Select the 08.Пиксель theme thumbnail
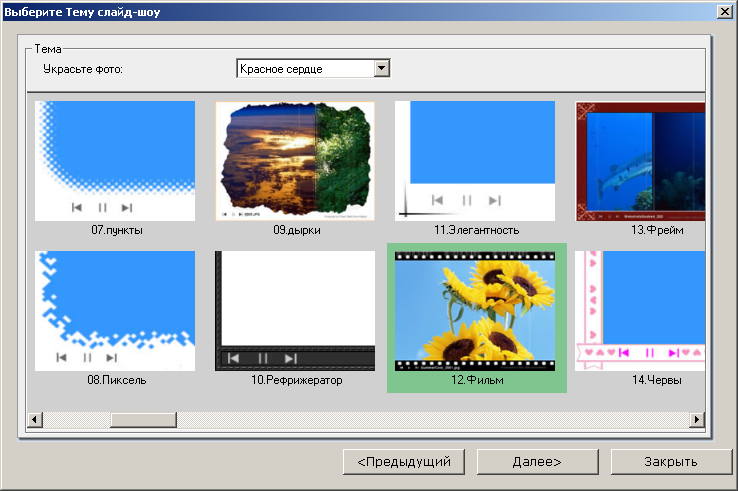 coord(115,311)
